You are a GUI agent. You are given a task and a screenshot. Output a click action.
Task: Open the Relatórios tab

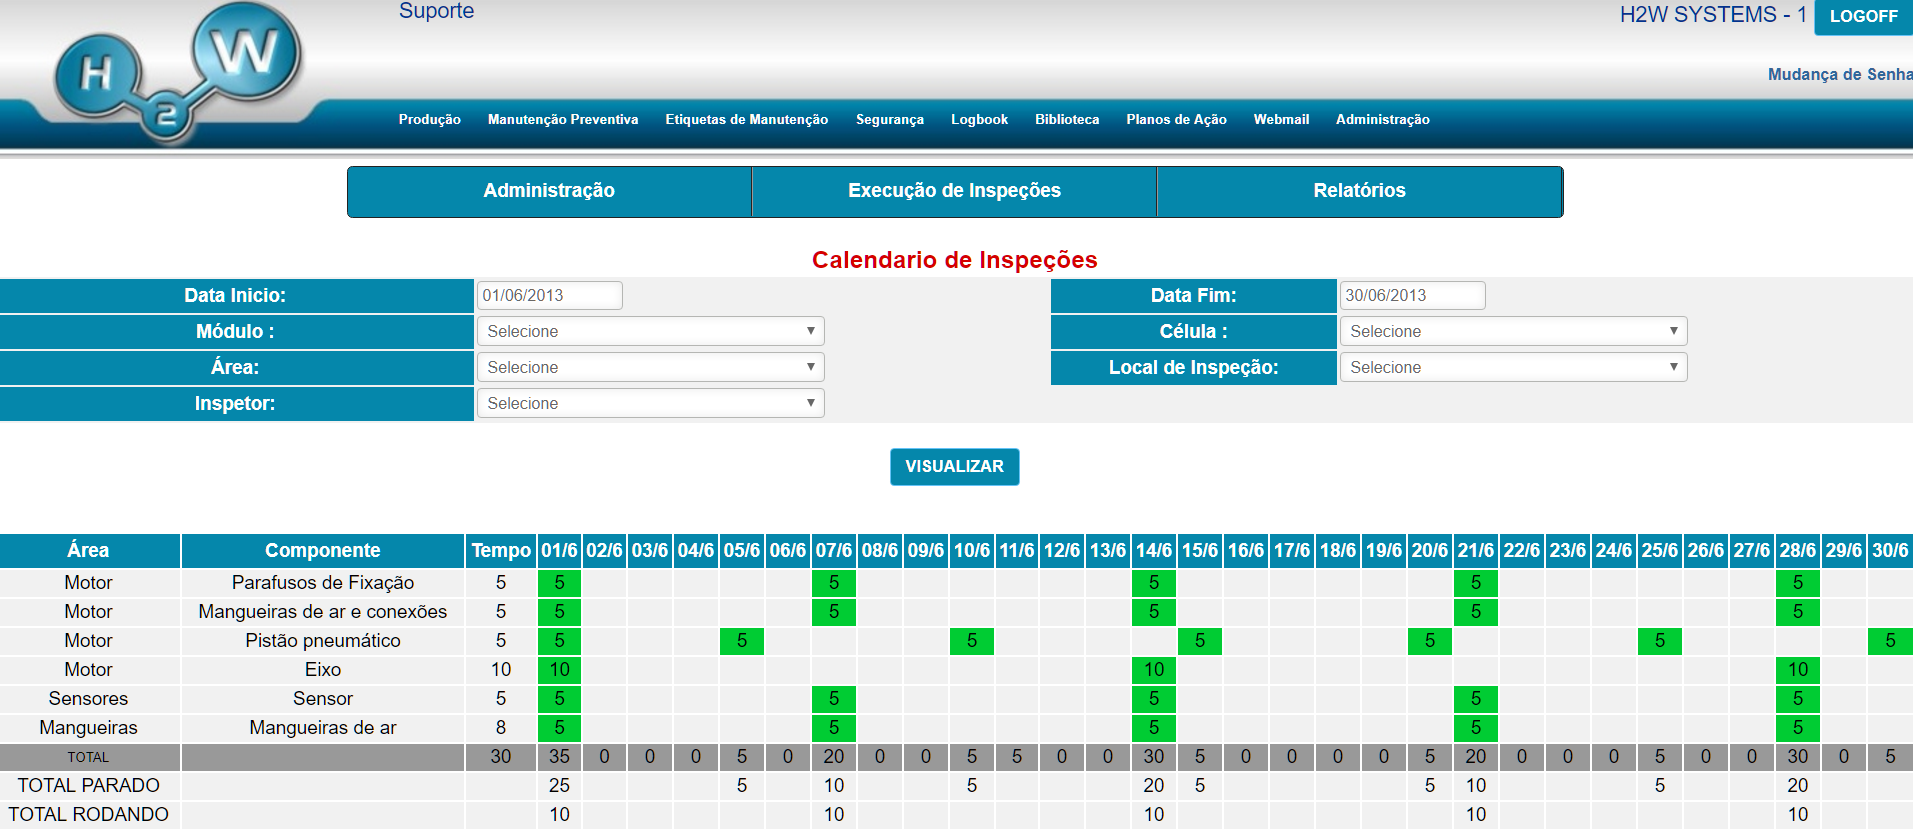click(x=1359, y=191)
